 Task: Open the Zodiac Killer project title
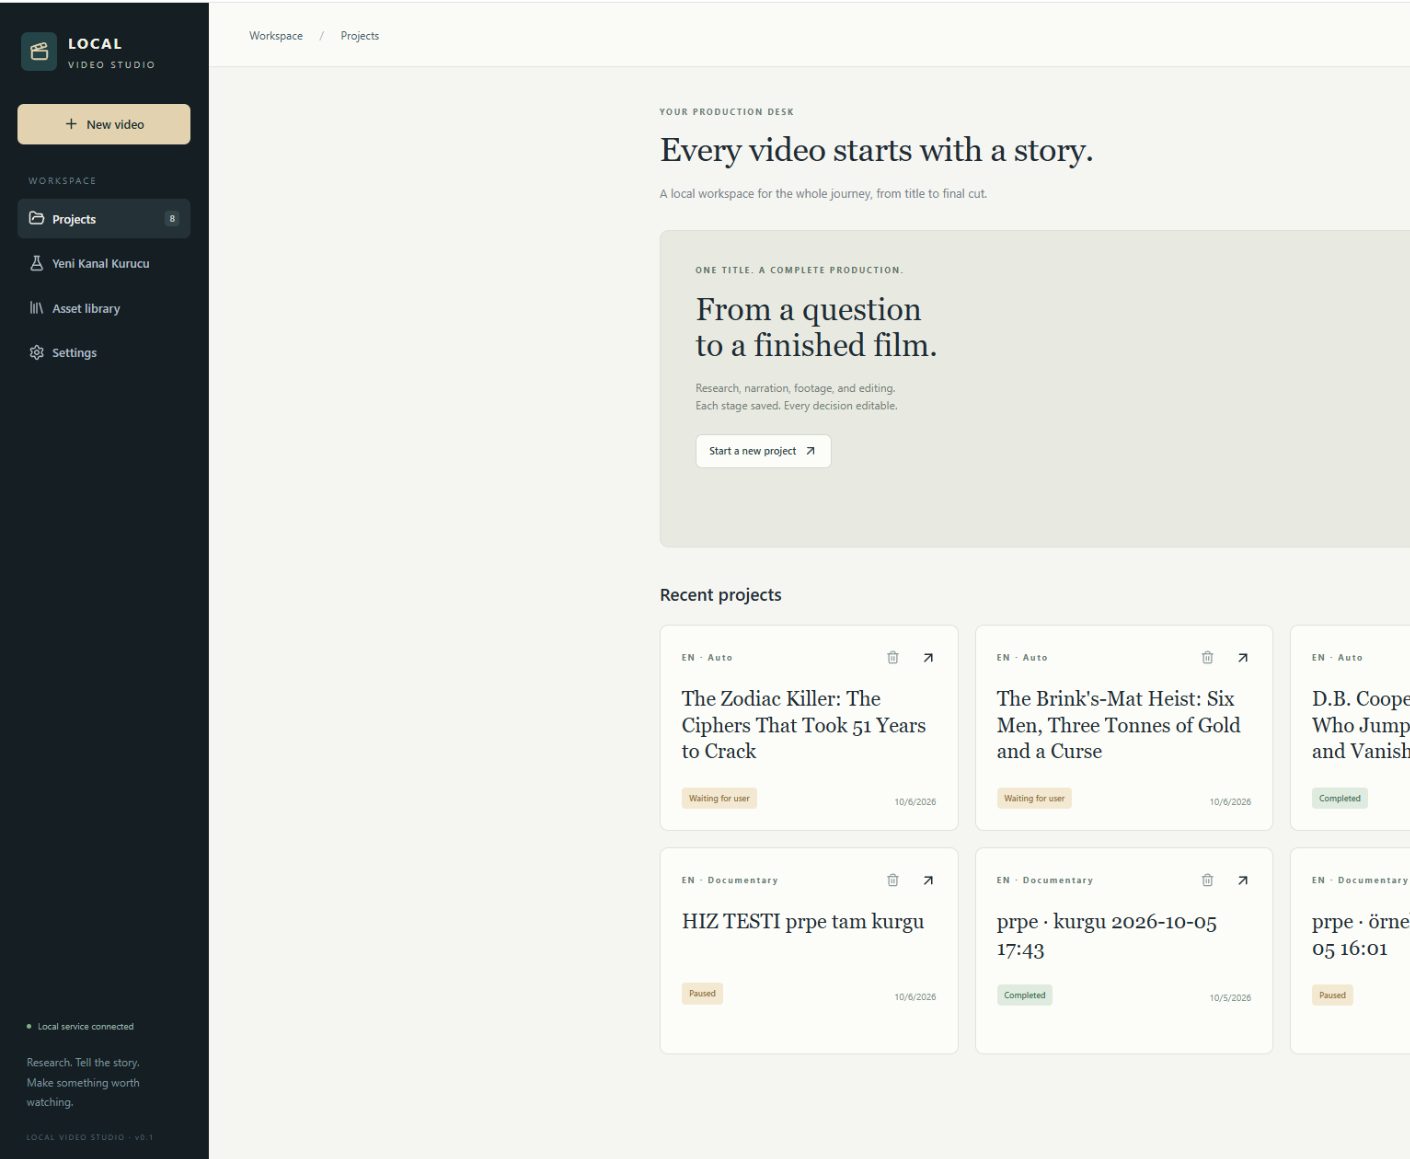coord(804,725)
